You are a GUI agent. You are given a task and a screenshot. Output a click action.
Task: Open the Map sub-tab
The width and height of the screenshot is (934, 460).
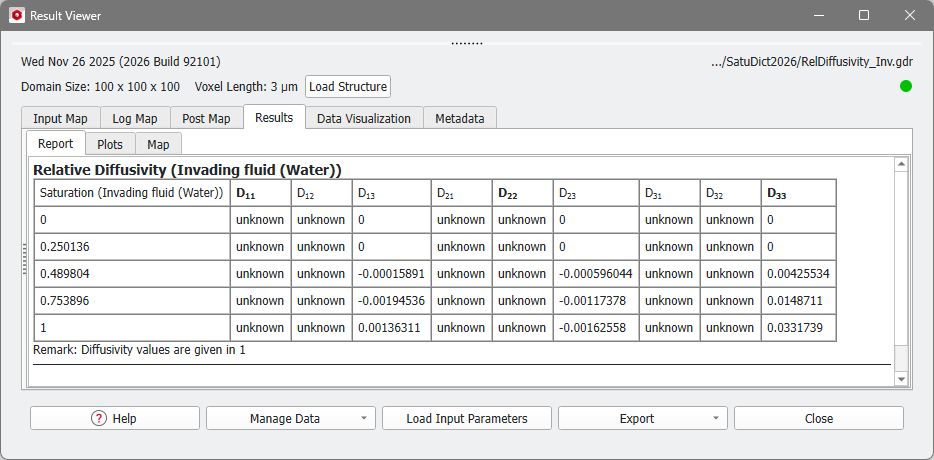[x=158, y=144]
